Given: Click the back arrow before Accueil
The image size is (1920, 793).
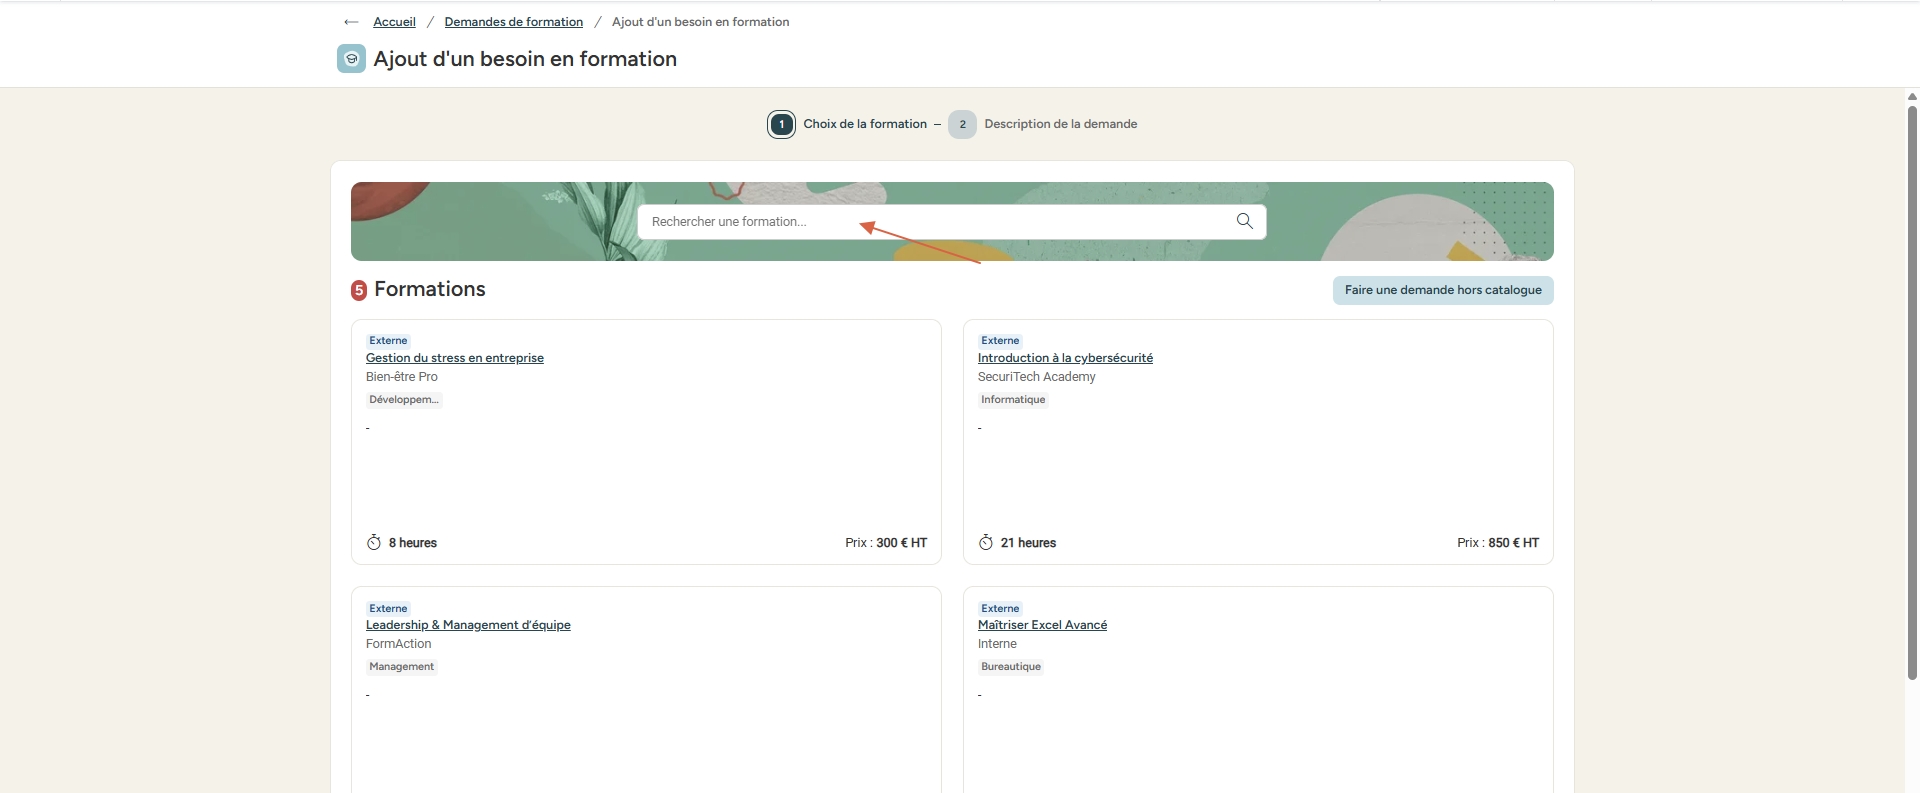Looking at the screenshot, I should click(x=351, y=22).
